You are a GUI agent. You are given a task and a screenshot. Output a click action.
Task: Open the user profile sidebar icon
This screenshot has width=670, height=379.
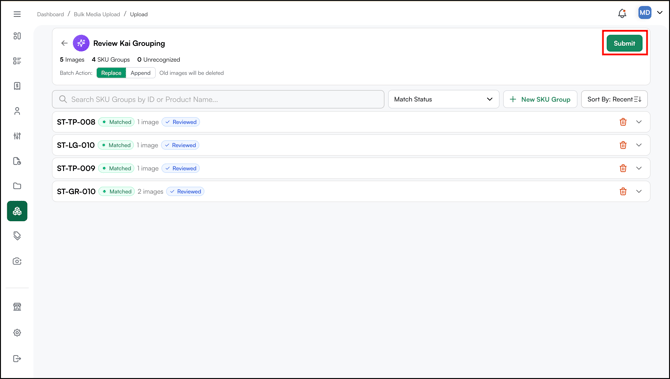tap(17, 111)
